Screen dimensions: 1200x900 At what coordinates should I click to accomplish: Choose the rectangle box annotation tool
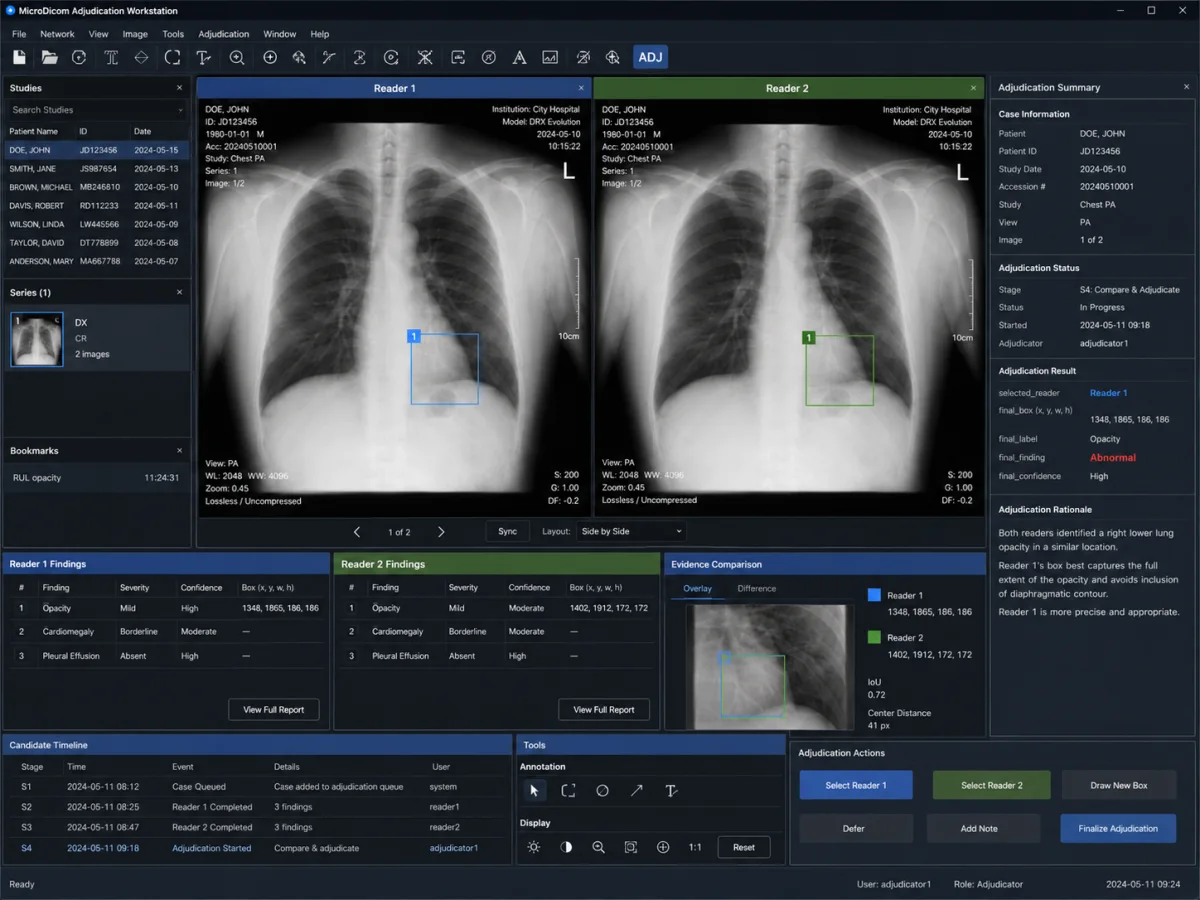[568, 790]
